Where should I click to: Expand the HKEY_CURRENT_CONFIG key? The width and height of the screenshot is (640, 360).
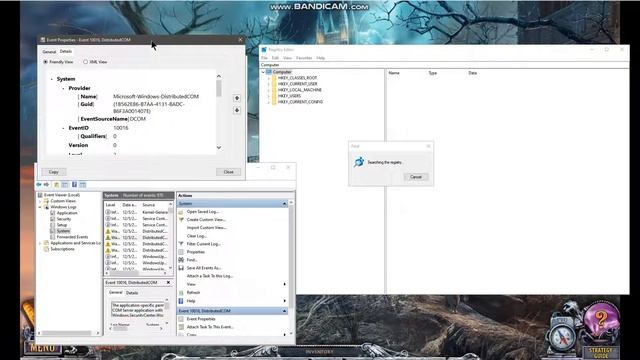(269, 102)
